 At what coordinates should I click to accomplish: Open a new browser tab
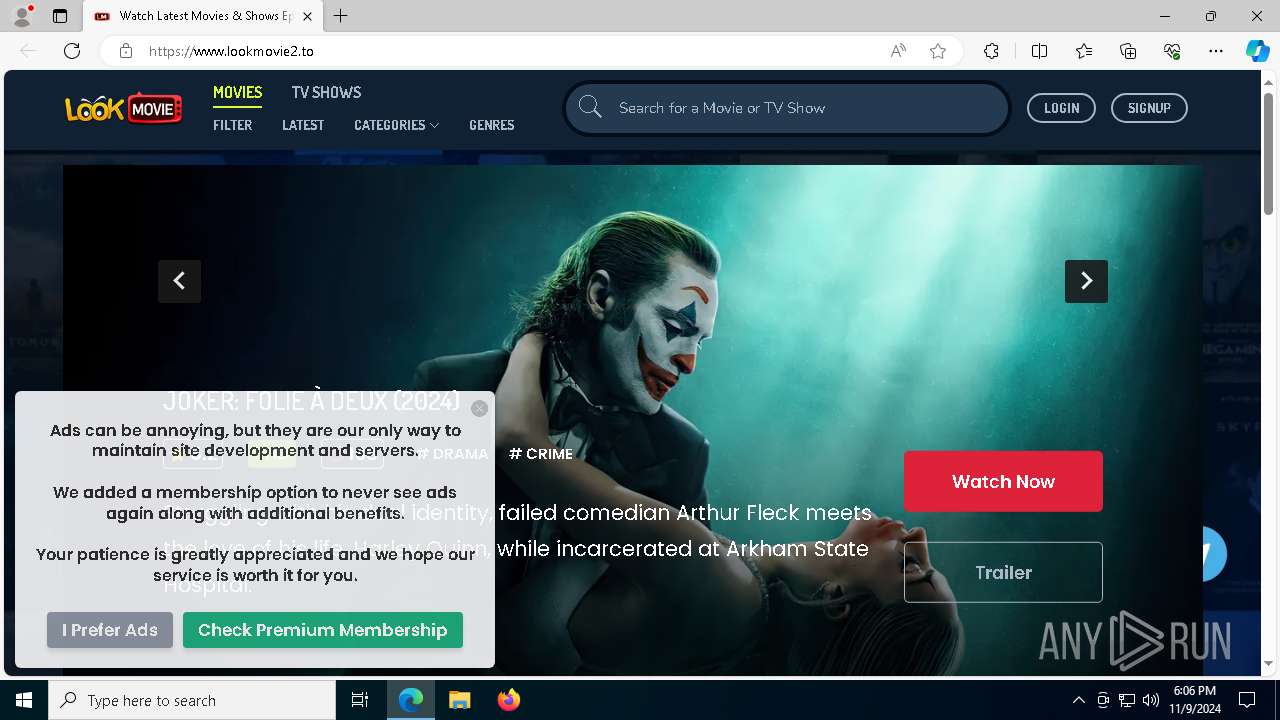(341, 16)
